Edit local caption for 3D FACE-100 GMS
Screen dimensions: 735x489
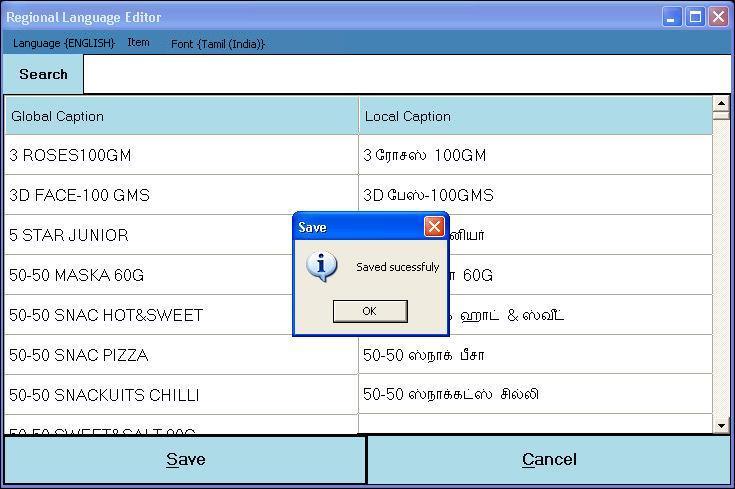(535, 195)
